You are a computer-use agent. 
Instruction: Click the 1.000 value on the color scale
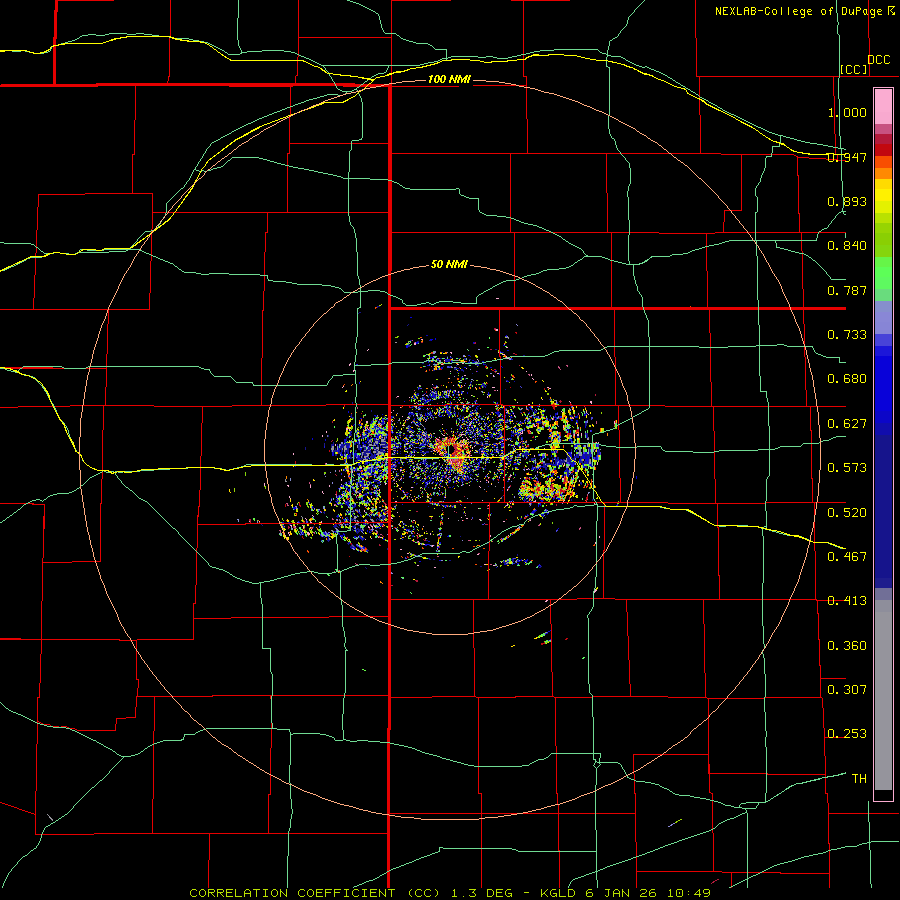coord(847,112)
